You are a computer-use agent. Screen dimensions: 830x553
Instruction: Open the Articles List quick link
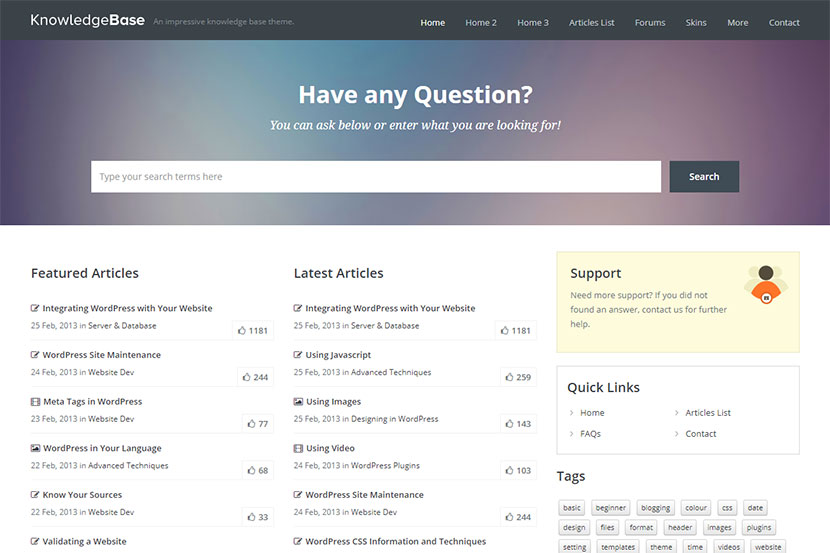(x=708, y=413)
